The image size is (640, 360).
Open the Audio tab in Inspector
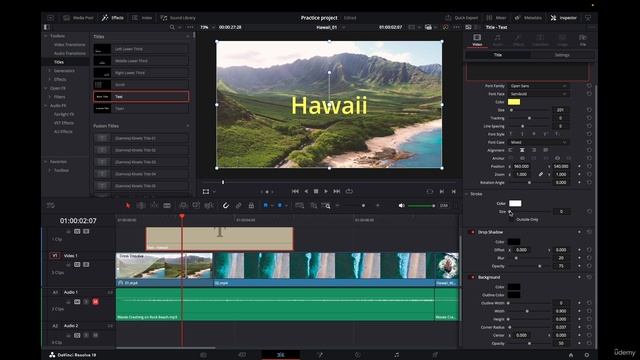[x=498, y=40]
